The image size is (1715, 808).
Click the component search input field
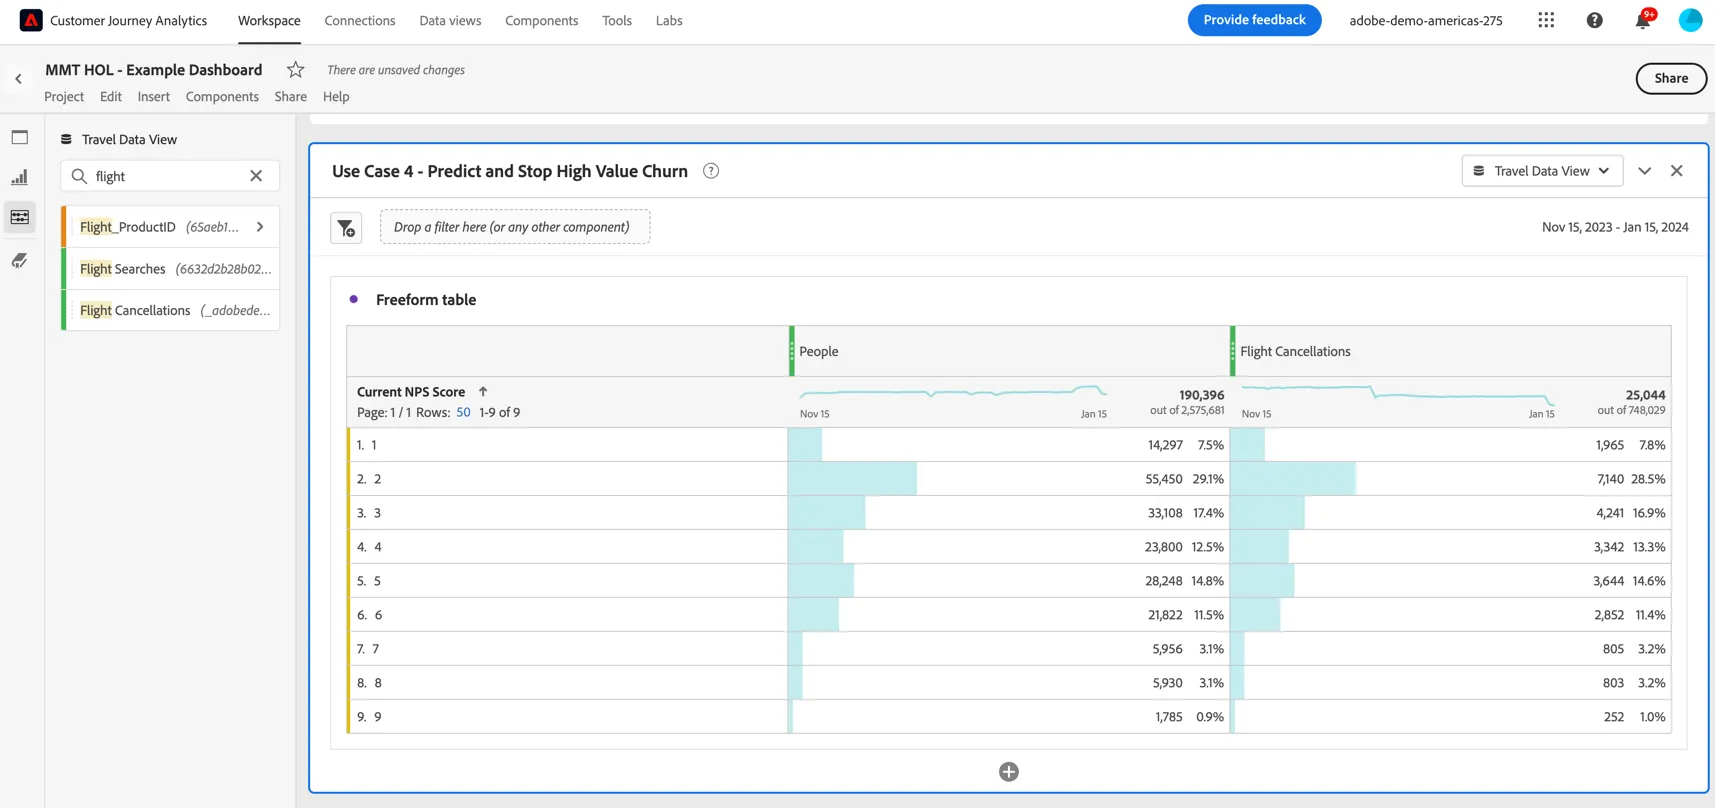point(170,176)
